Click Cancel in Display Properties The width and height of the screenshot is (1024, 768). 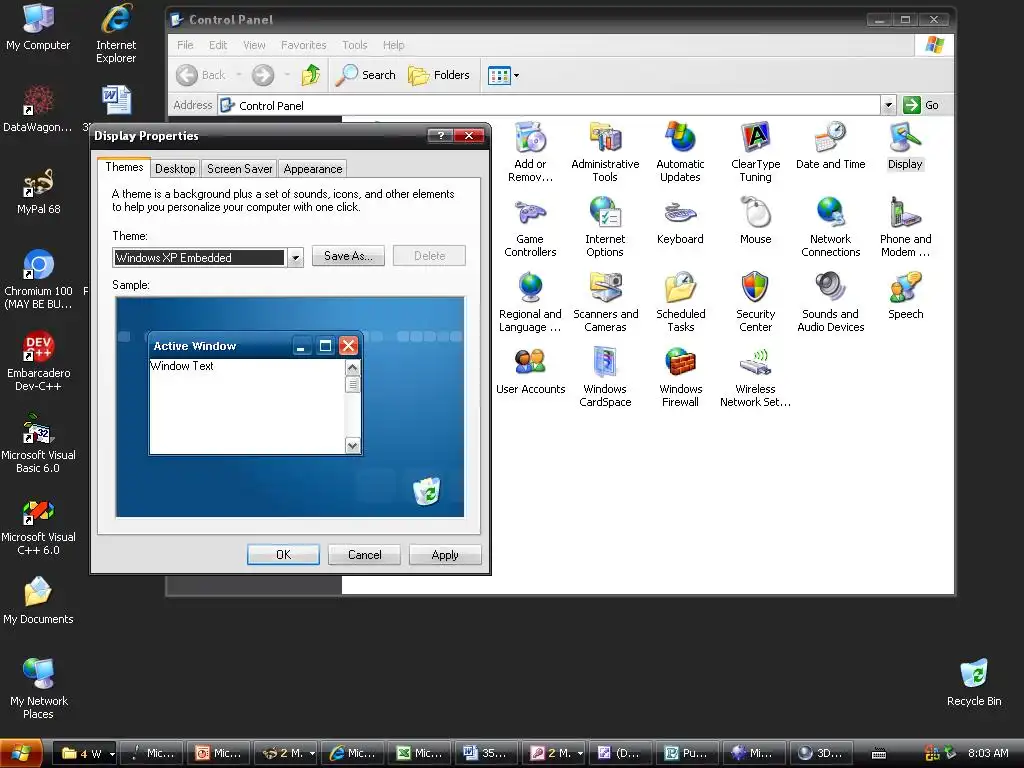pos(364,554)
